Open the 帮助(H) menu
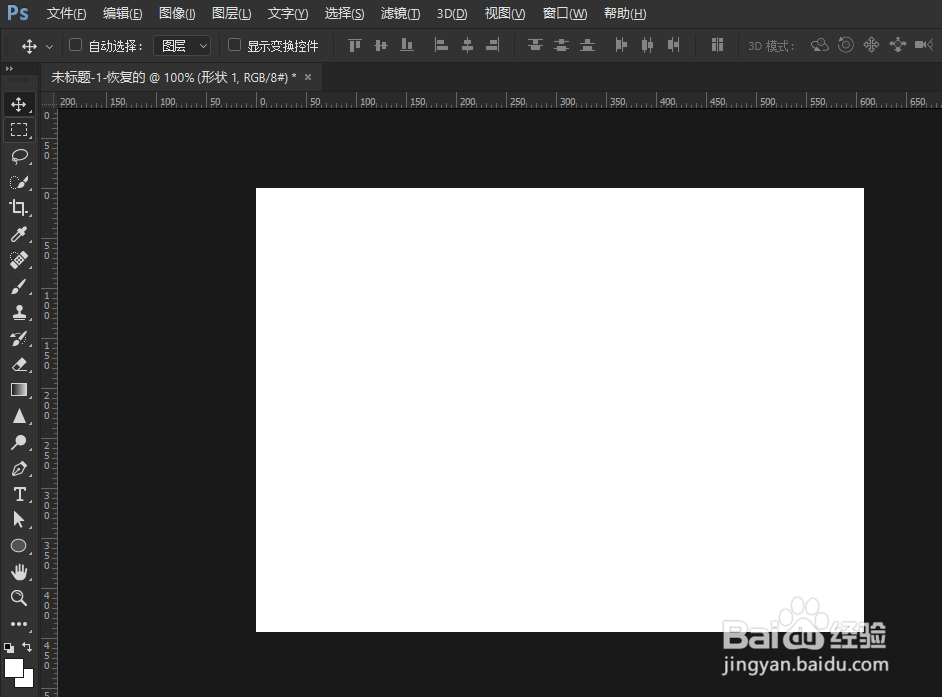The width and height of the screenshot is (942, 697). pyautogui.click(x=625, y=13)
